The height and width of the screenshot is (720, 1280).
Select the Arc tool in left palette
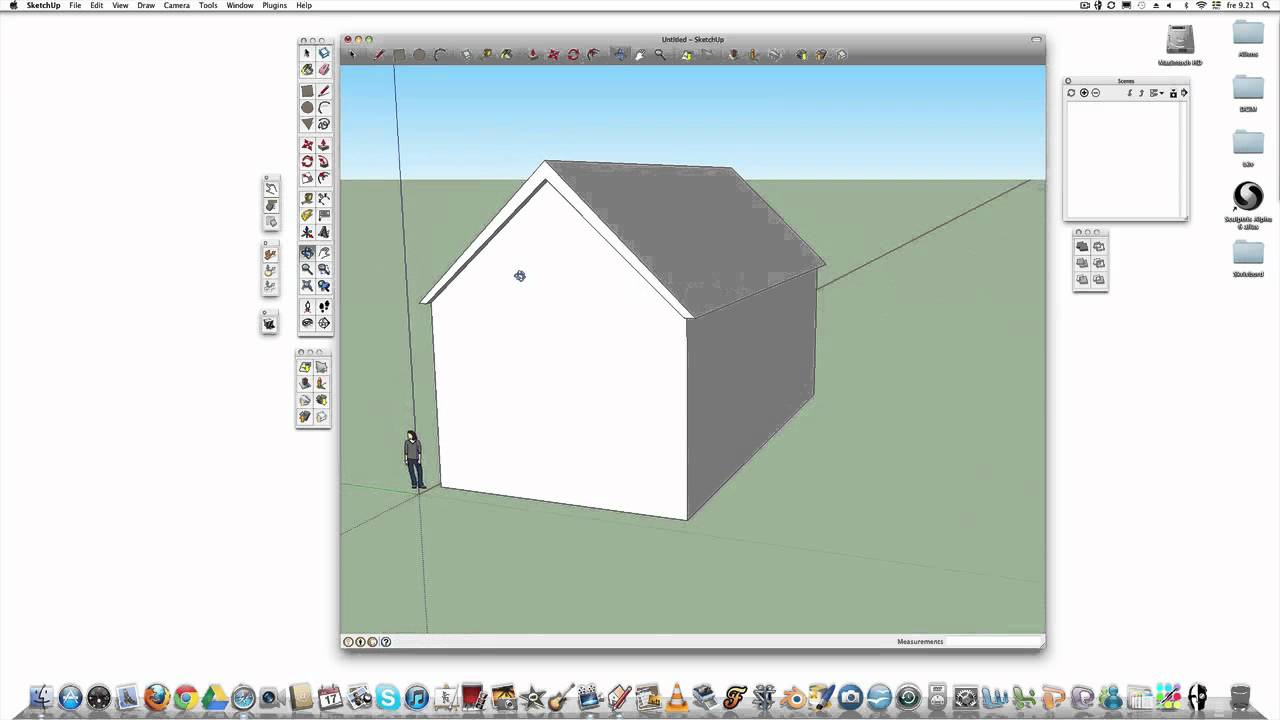click(x=323, y=107)
